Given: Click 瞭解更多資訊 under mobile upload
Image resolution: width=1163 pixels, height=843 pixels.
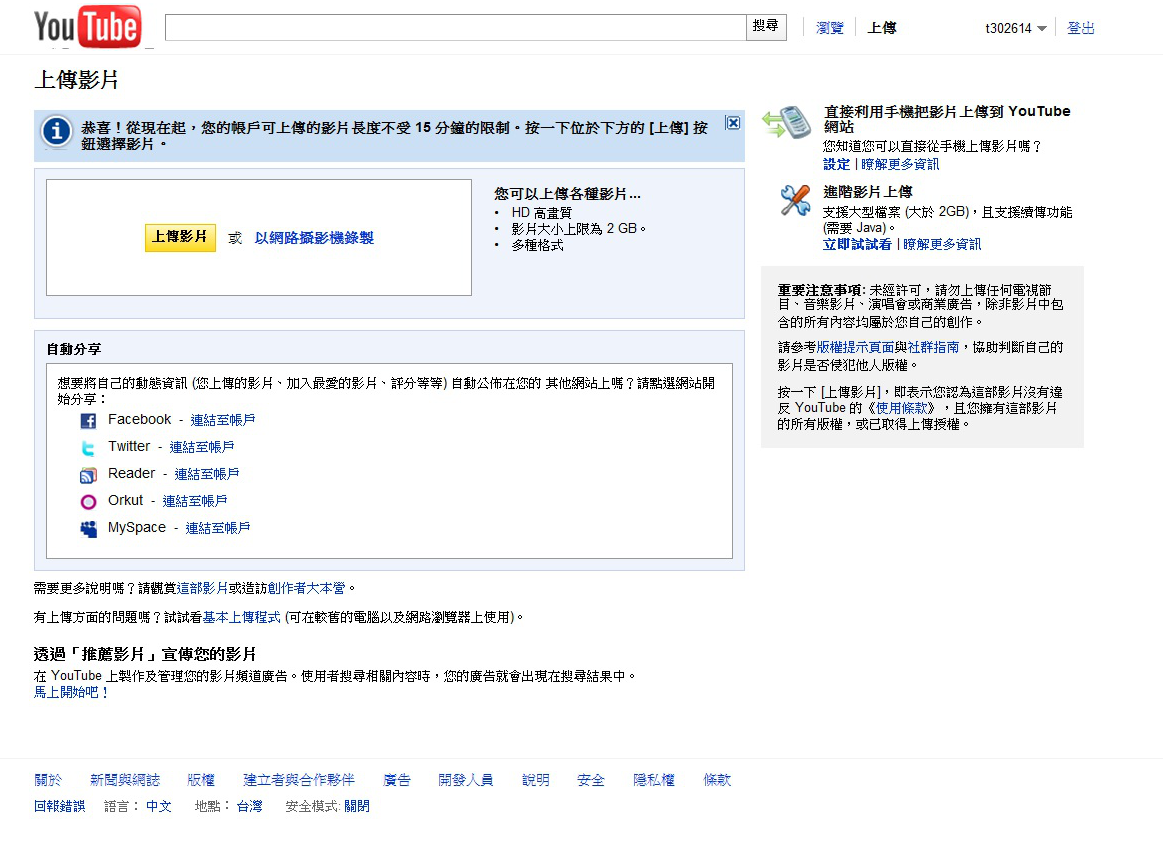Looking at the screenshot, I should click(900, 165).
